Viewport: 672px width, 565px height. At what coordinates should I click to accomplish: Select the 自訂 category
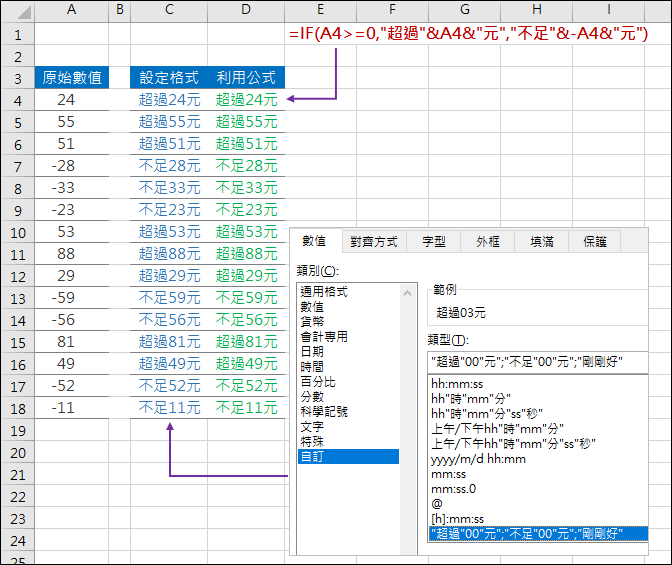pos(348,457)
